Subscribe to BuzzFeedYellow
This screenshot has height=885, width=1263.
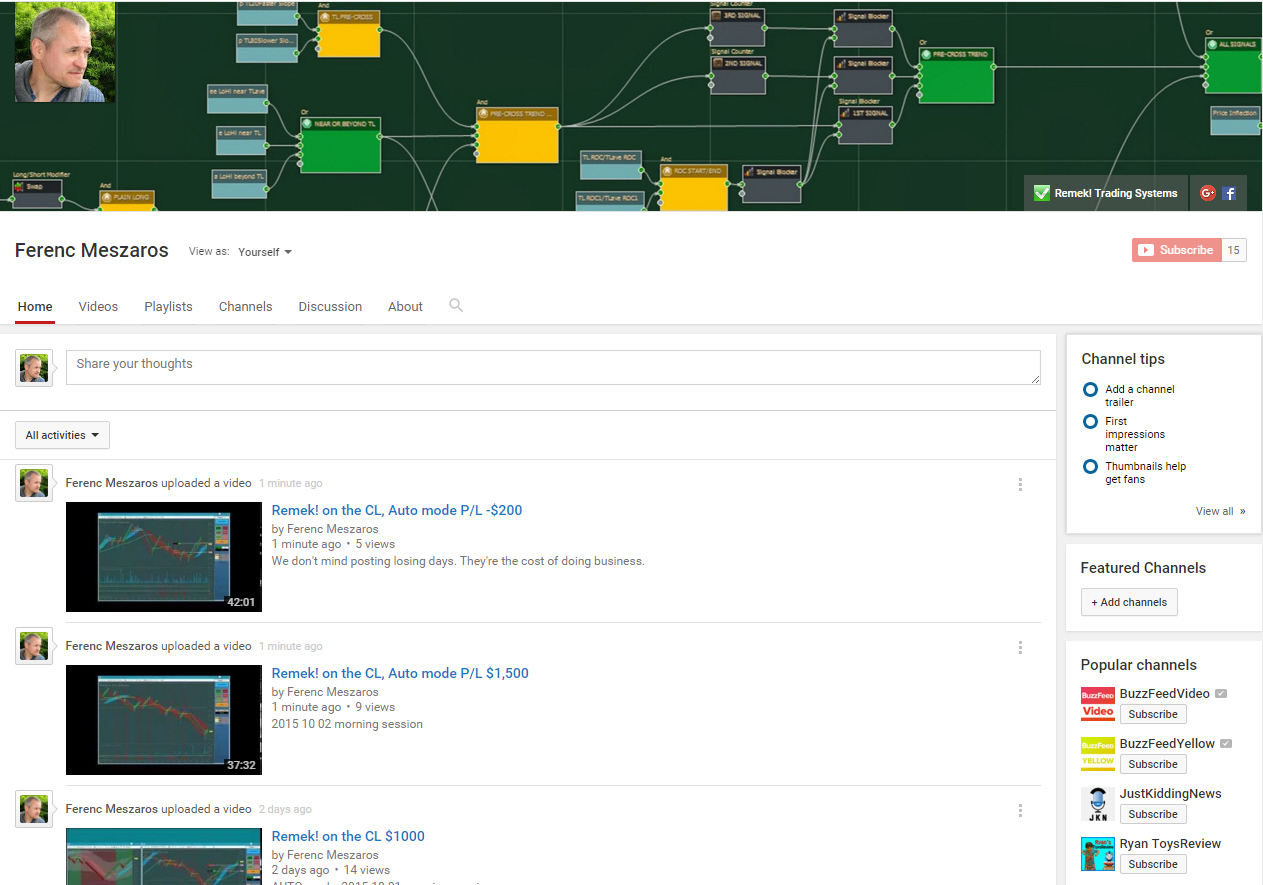tap(1153, 764)
